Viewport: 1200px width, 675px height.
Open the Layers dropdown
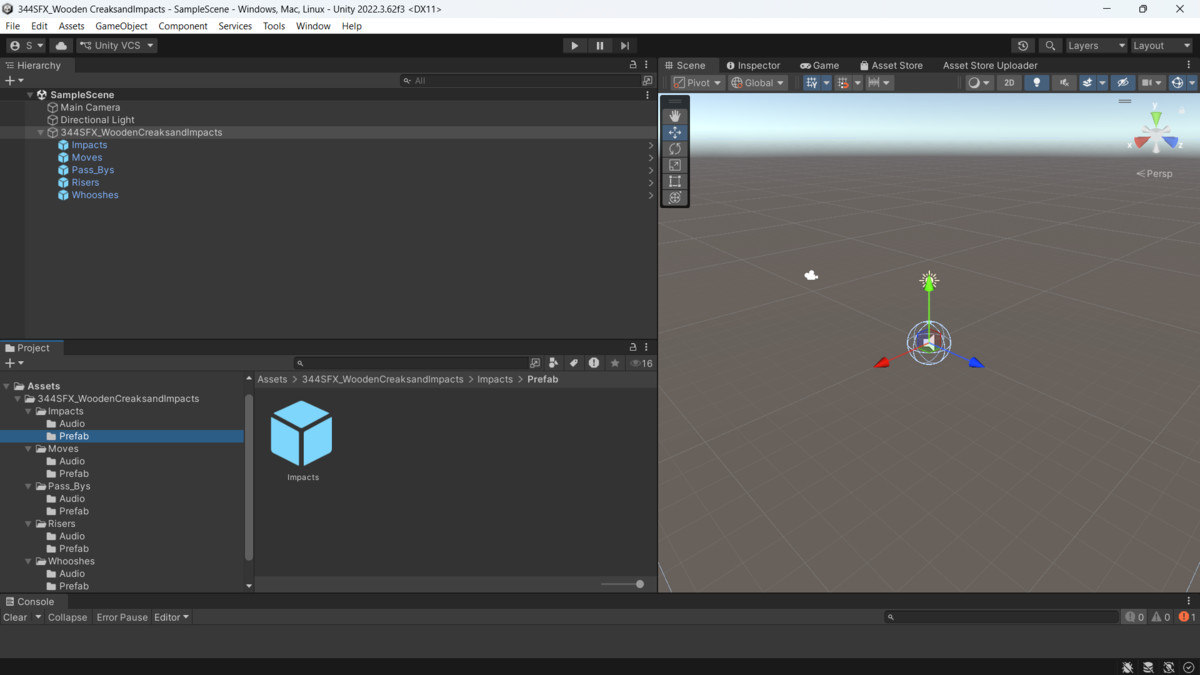pos(1095,45)
